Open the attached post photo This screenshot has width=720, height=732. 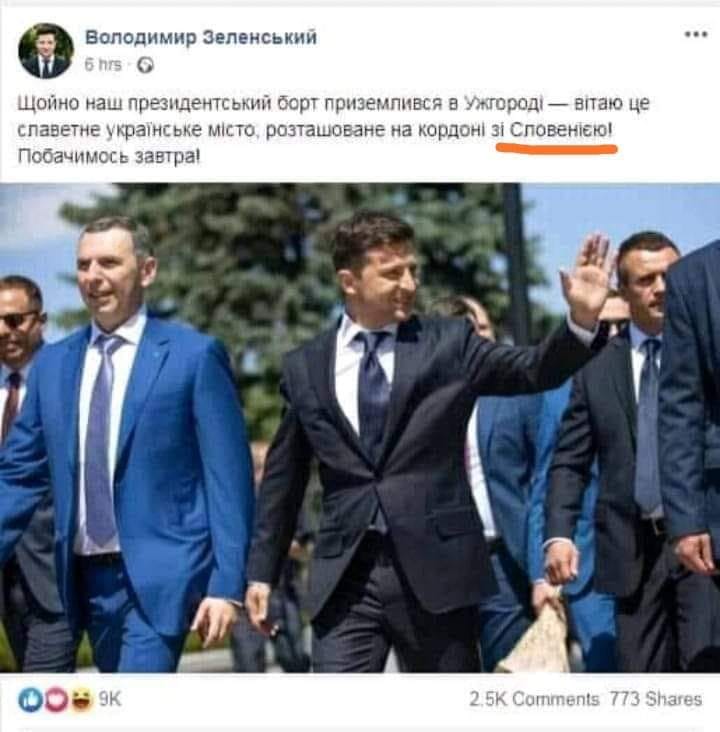coord(360,428)
